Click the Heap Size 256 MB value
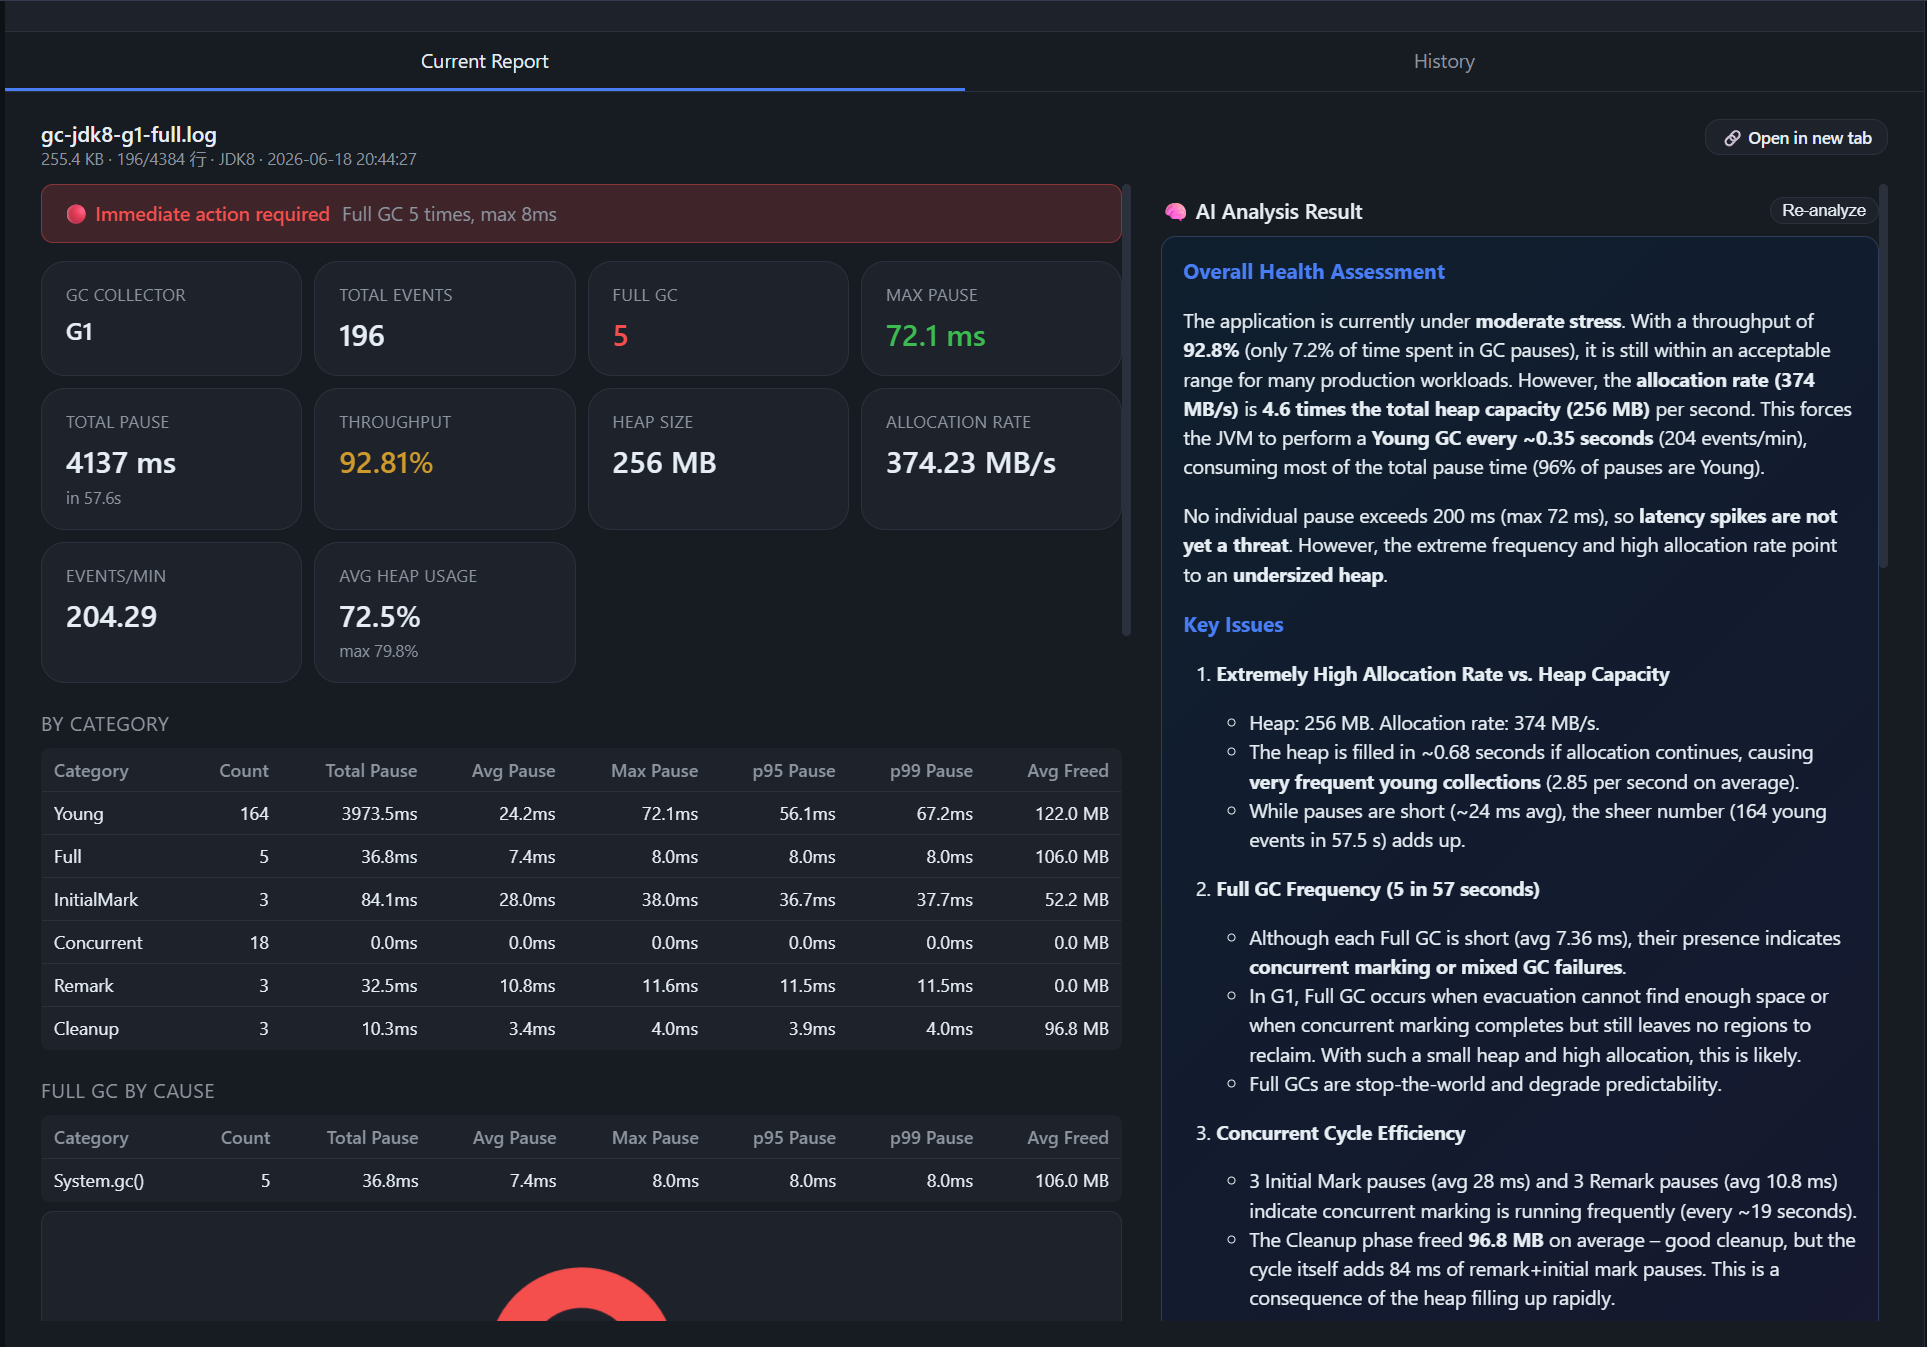The width and height of the screenshot is (1927, 1347). tap(664, 463)
